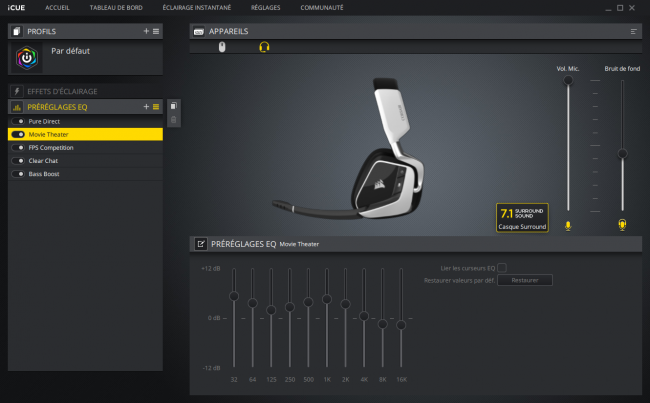Click the Effets d'éclairage lightning icon
Image resolution: width=650 pixels, height=403 pixels.
(x=17, y=91)
